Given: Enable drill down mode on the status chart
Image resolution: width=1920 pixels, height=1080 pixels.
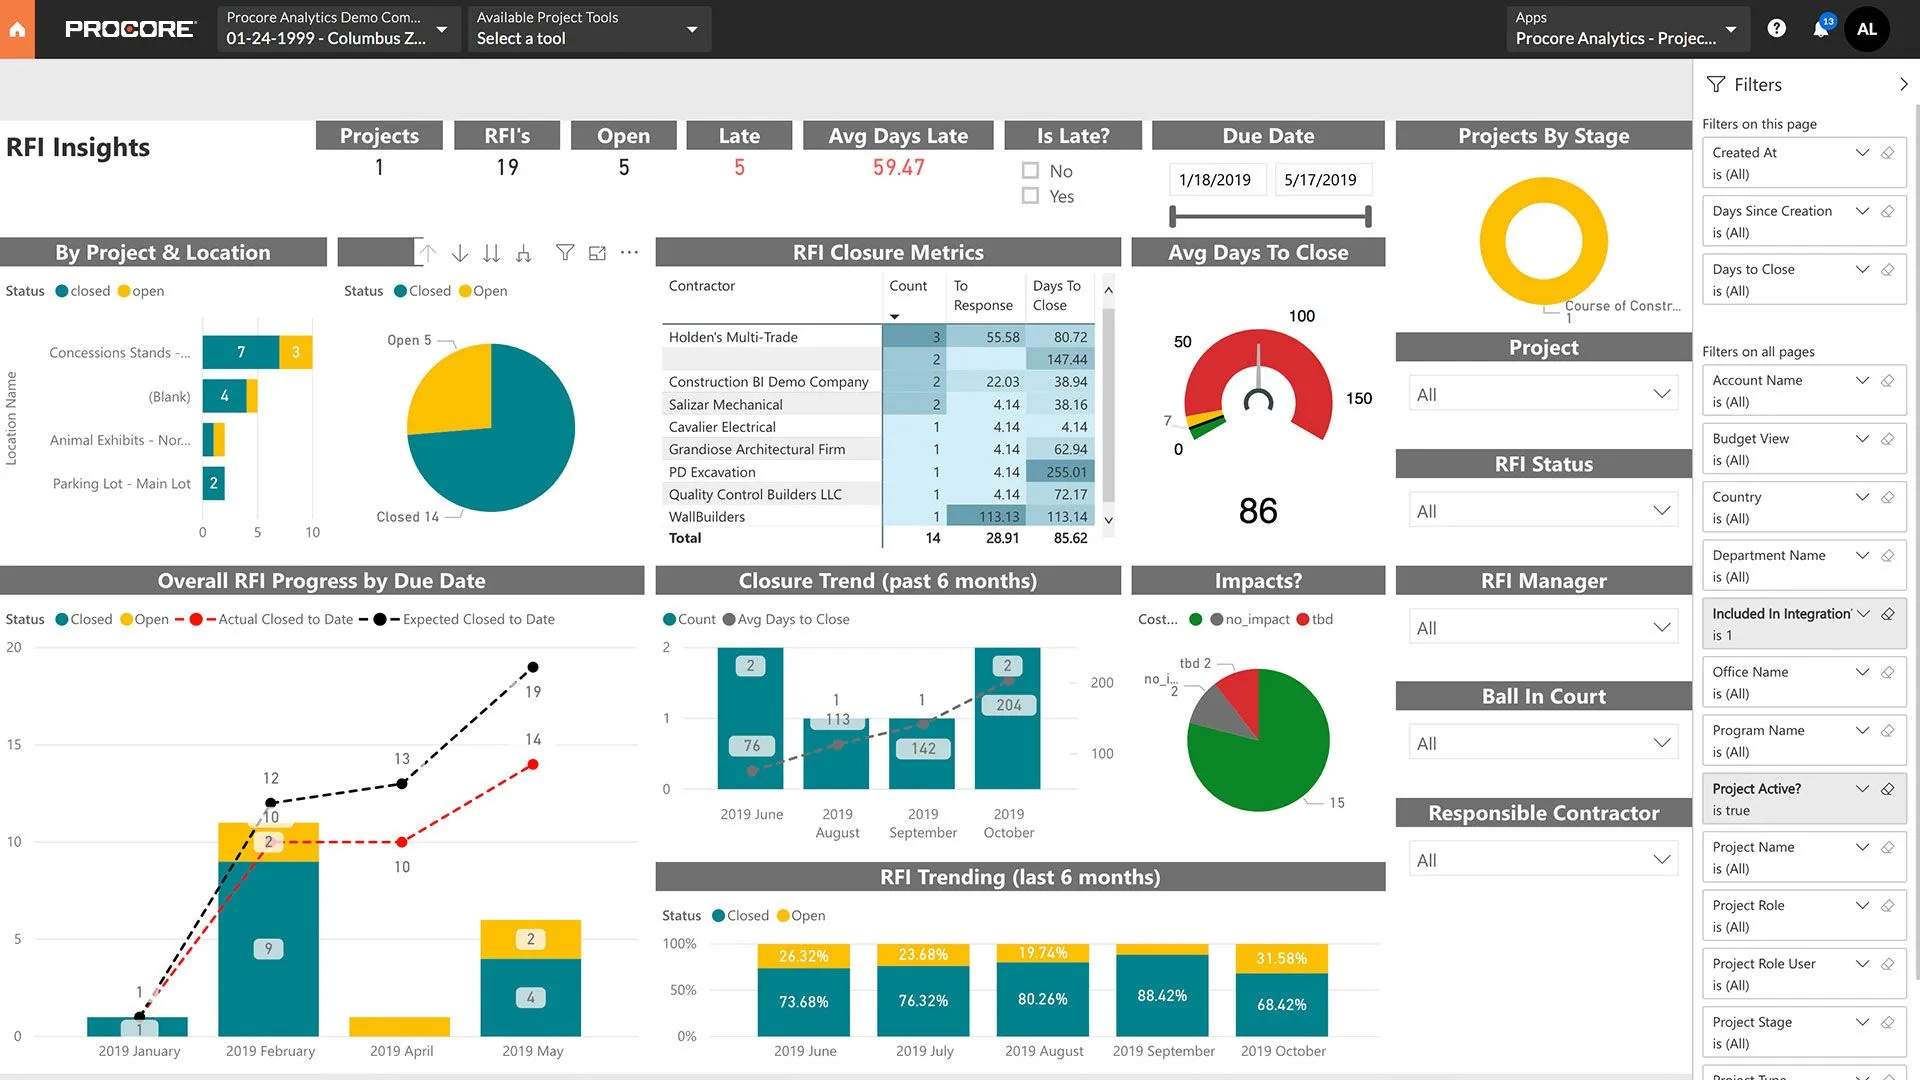Looking at the screenshot, I should click(460, 253).
